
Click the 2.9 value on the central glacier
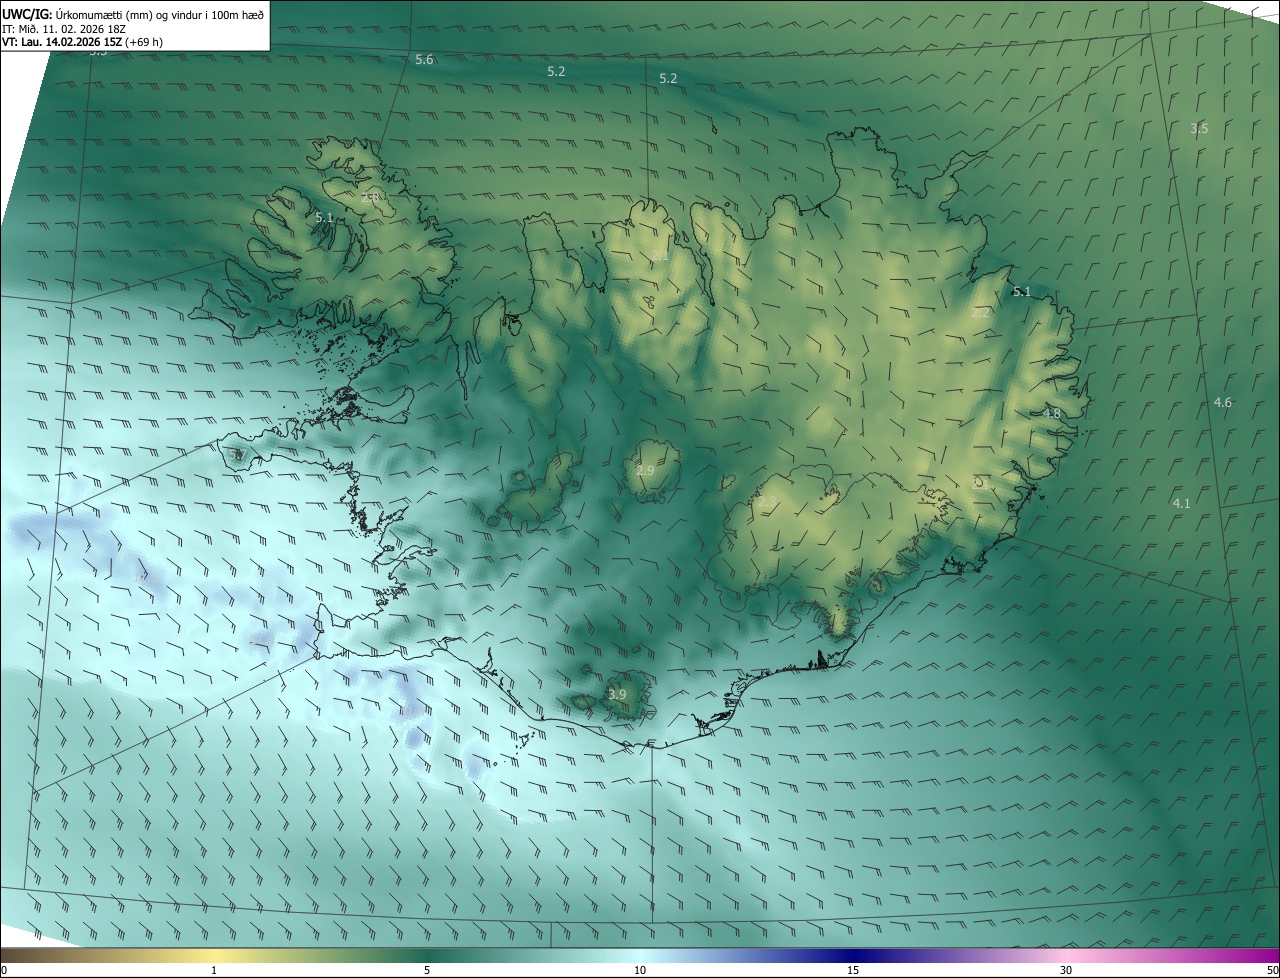645,470
